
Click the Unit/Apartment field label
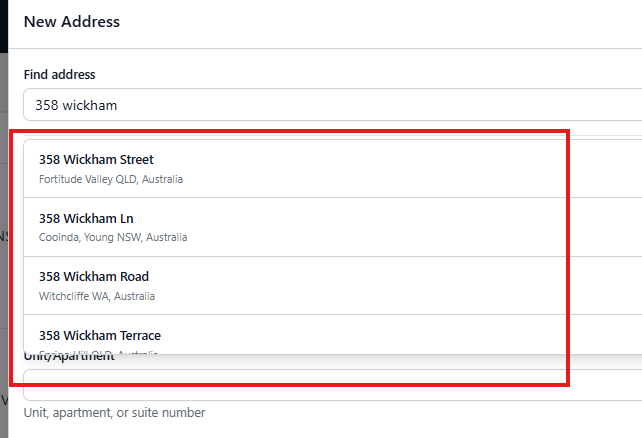(x=69, y=357)
